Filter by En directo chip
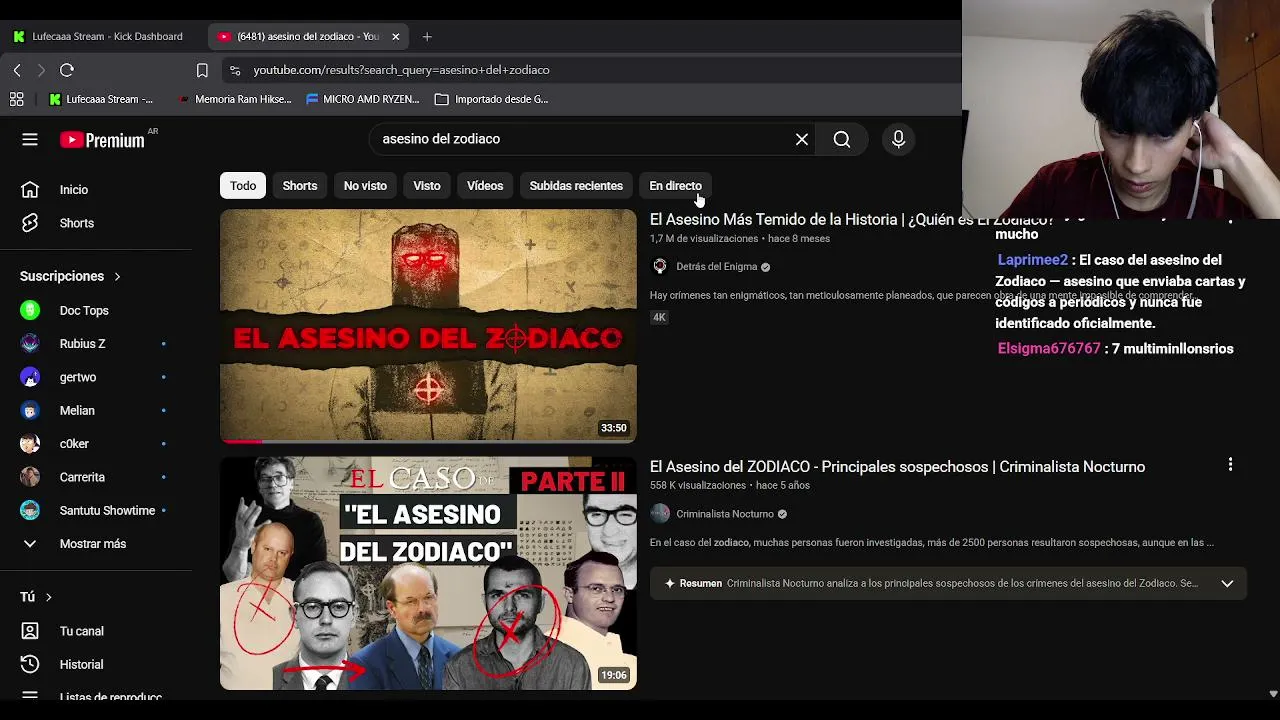This screenshot has height=720, width=1280. click(x=675, y=186)
